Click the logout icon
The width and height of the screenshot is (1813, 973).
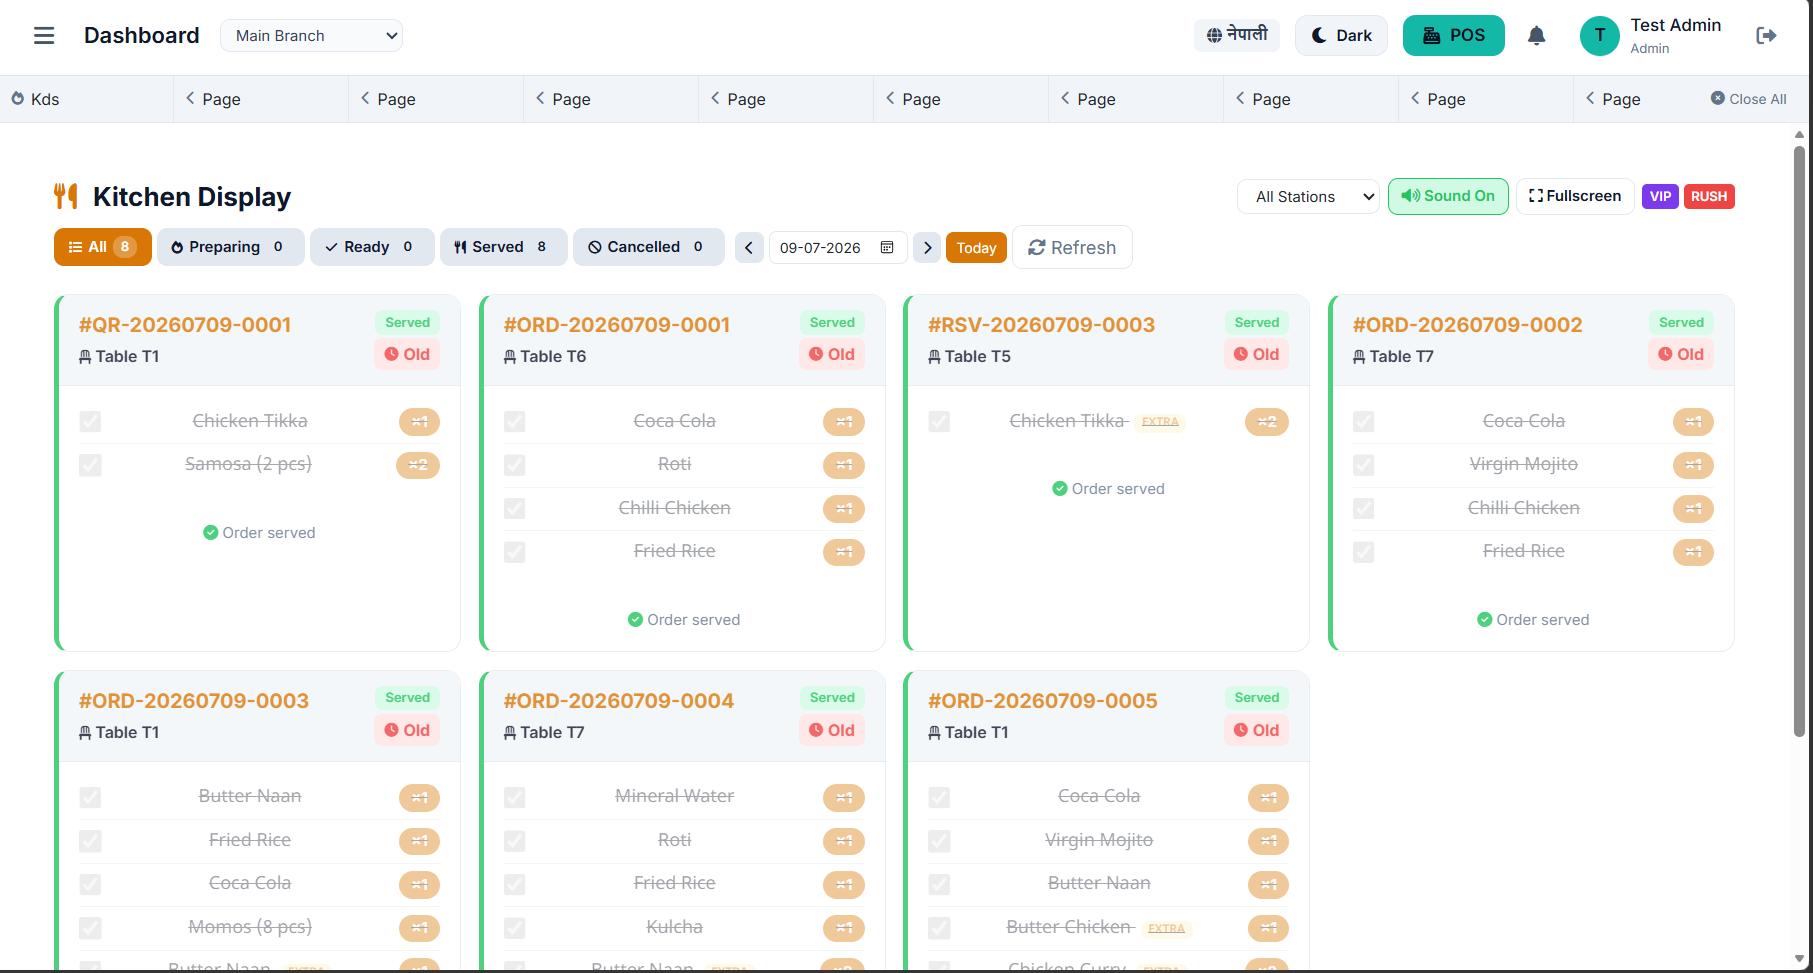pos(1766,36)
